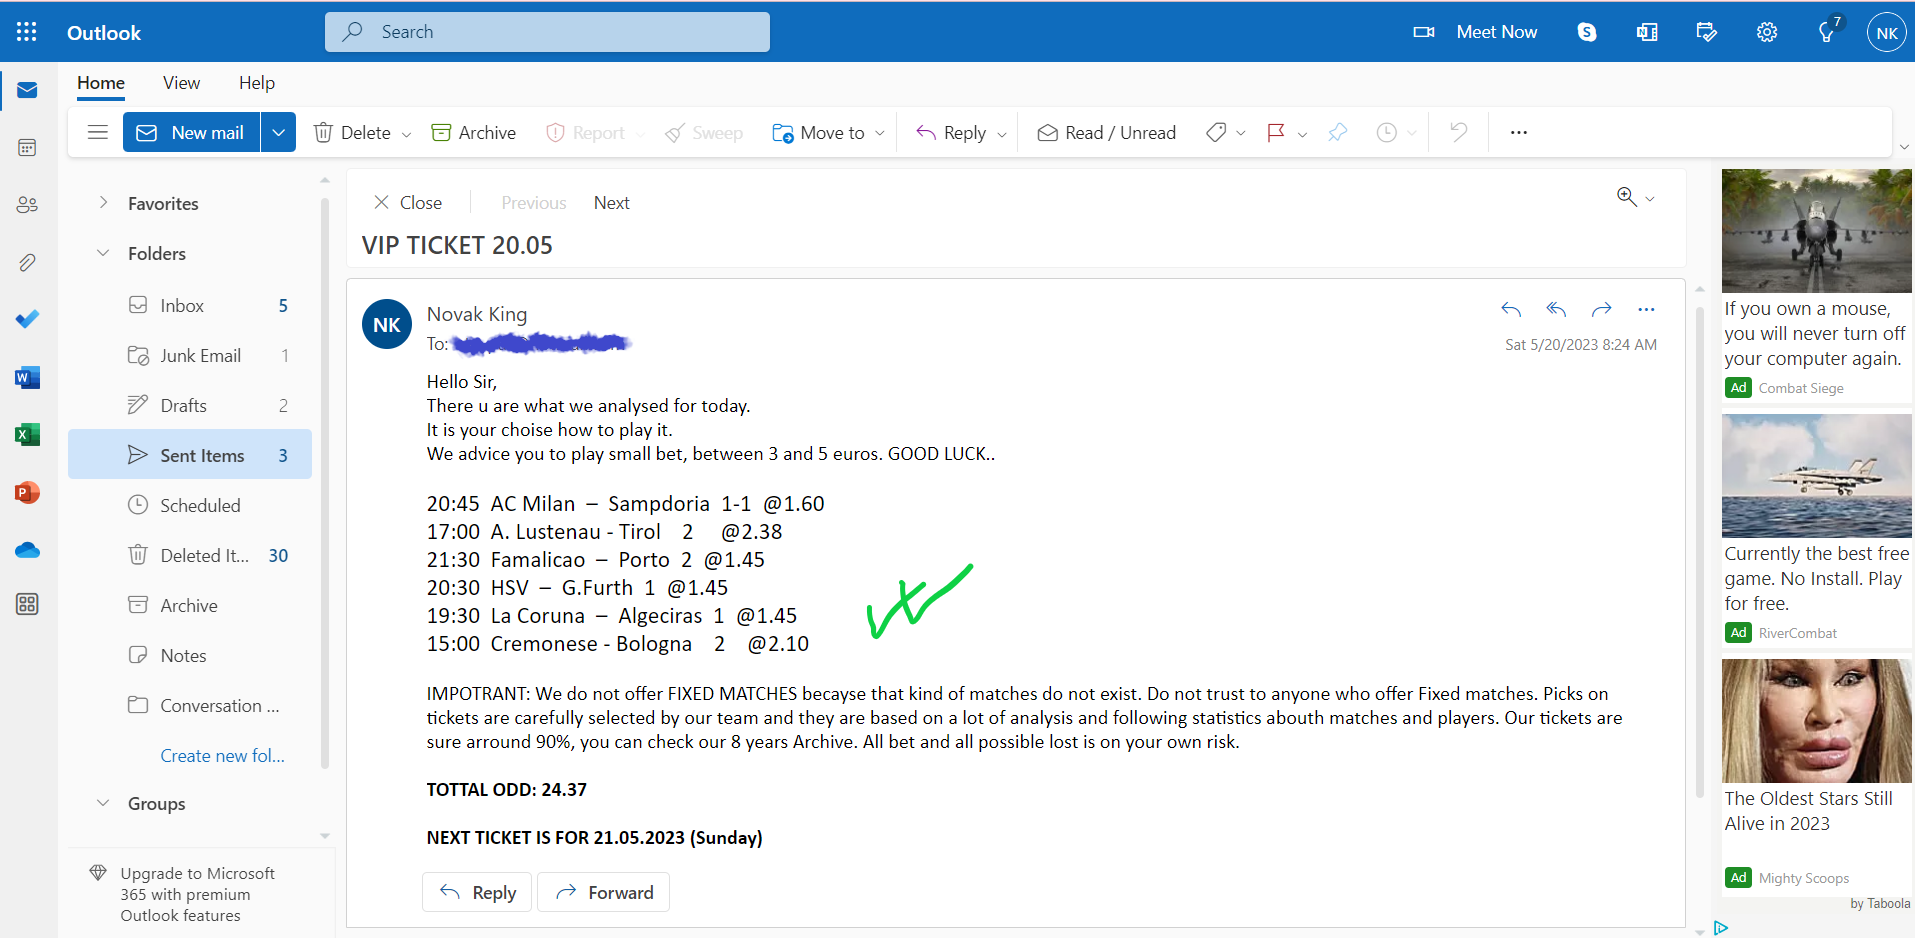Hide the navigation pane with hamburger icon
Viewport: 1915px width, 938px height.
pyautogui.click(x=97, y=132)
